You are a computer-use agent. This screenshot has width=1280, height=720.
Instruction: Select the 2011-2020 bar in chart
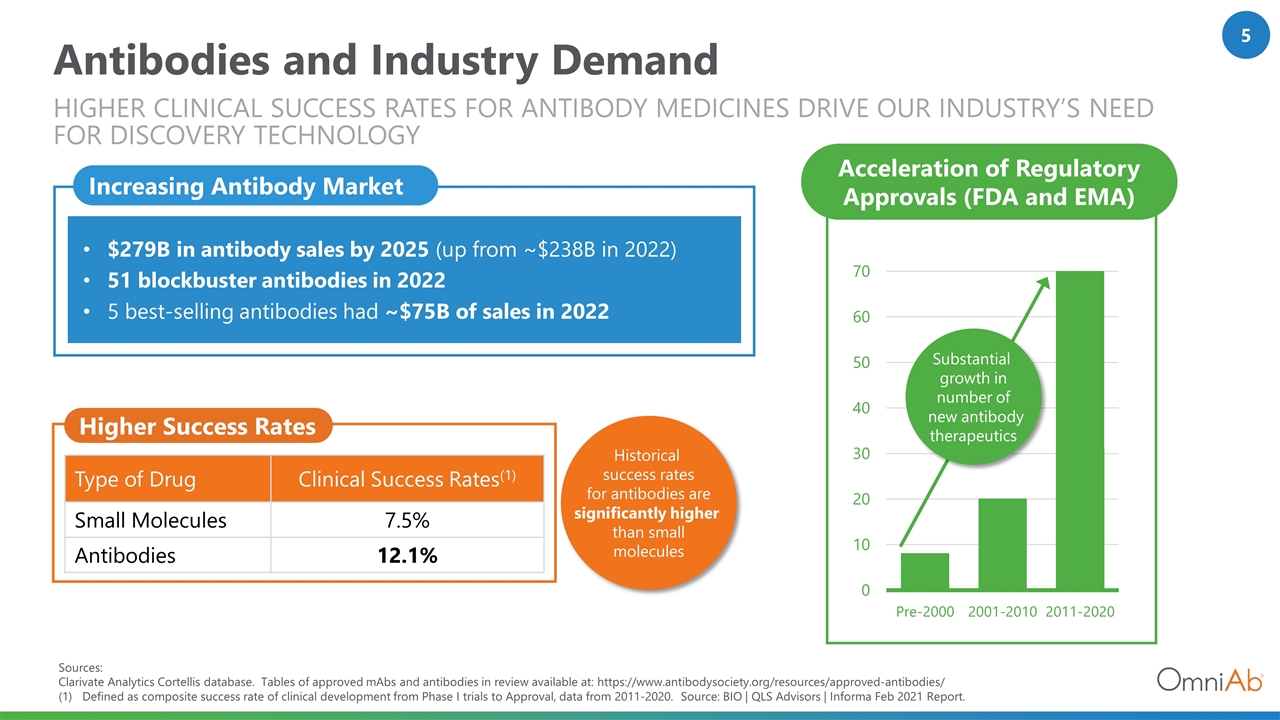pyautogui.click(x=1079, y=430)
